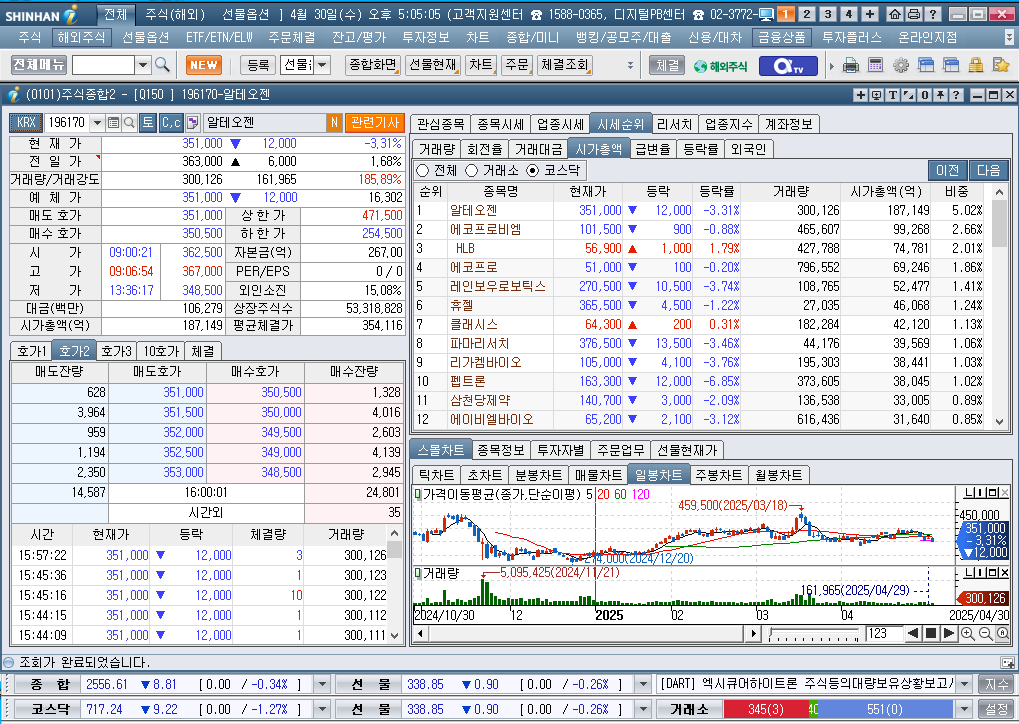
Task: Switch to virtual screen 4
Action: 848,14
